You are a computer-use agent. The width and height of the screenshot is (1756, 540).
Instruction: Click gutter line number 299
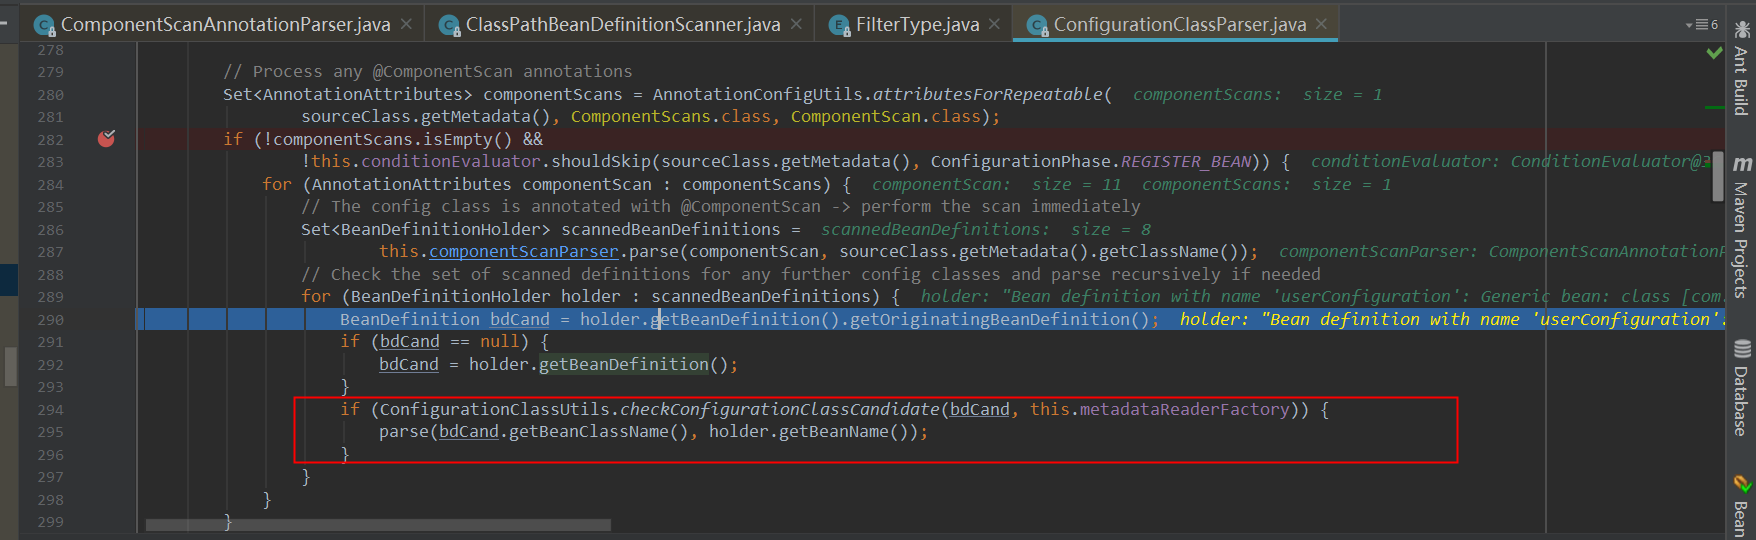coord(50,522)
